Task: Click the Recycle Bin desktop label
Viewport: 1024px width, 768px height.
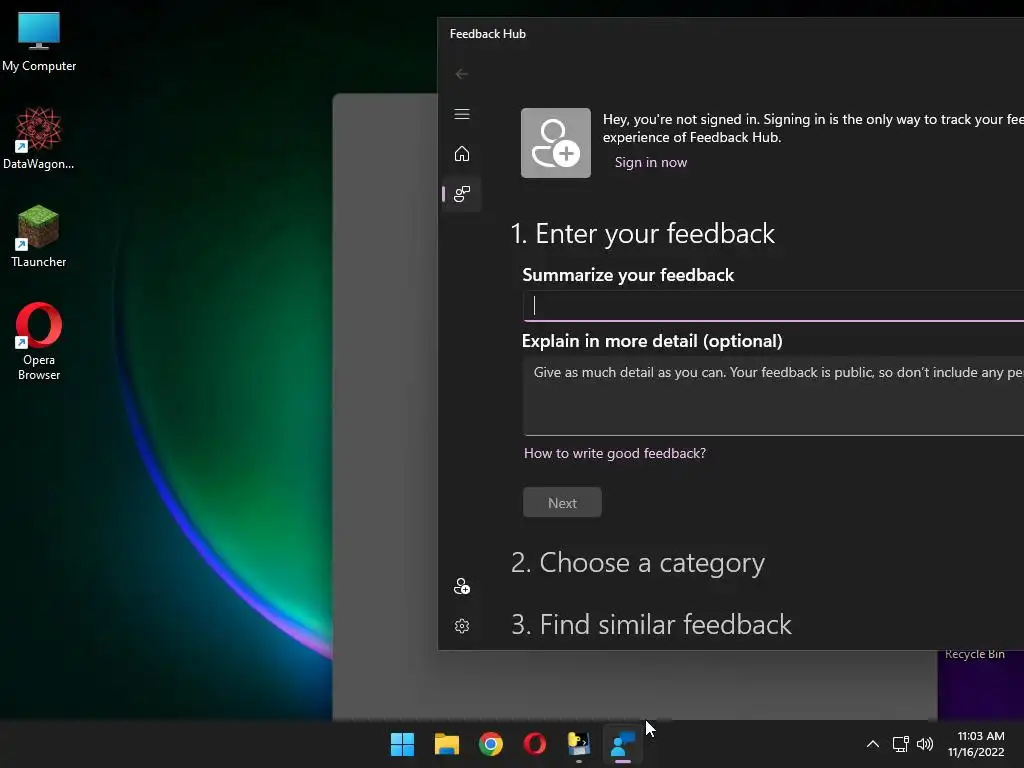Action: coord(974,654)
